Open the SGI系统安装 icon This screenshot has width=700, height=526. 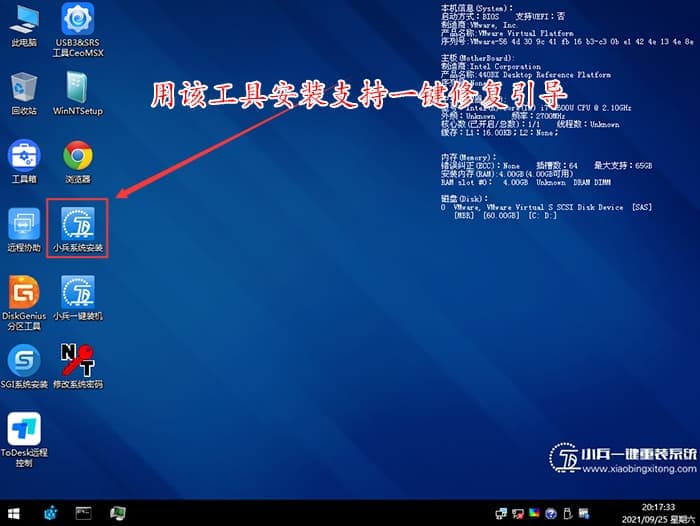coord(24,366)
